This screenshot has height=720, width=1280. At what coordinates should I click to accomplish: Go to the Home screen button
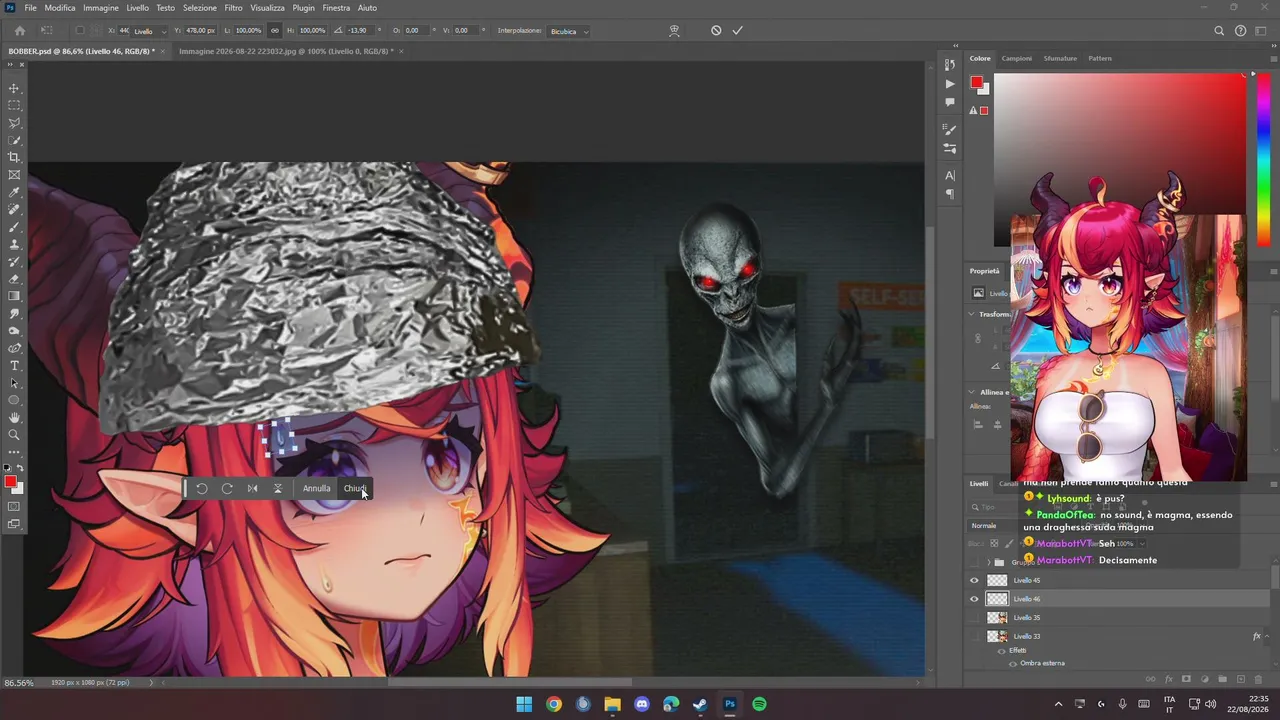point(19,31)
